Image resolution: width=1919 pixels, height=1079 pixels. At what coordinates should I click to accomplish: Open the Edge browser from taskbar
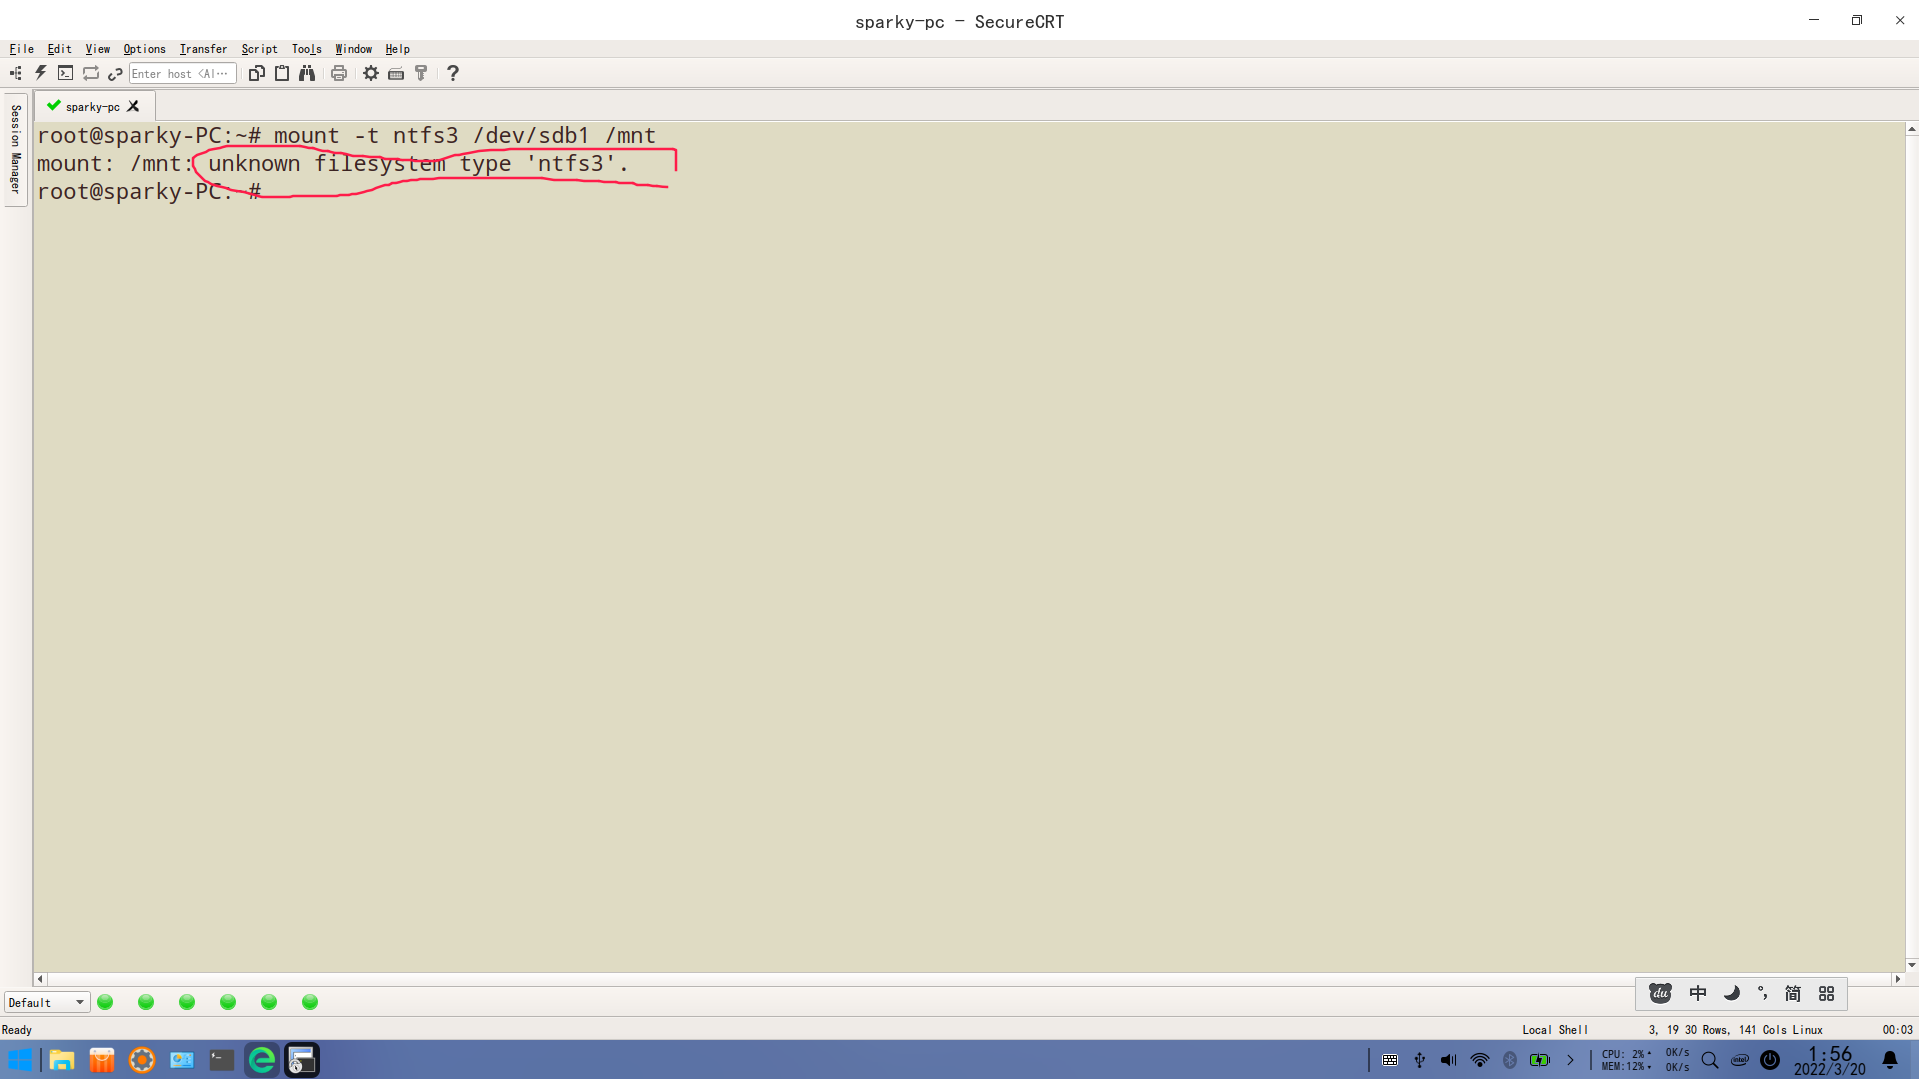(262, 1060)
